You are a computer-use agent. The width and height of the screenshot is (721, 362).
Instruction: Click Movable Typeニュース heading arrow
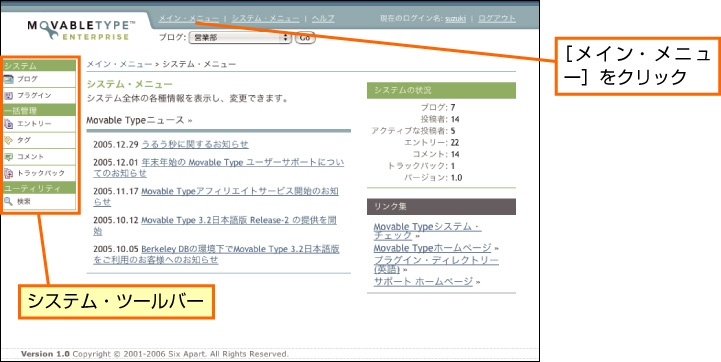point(190,121)
